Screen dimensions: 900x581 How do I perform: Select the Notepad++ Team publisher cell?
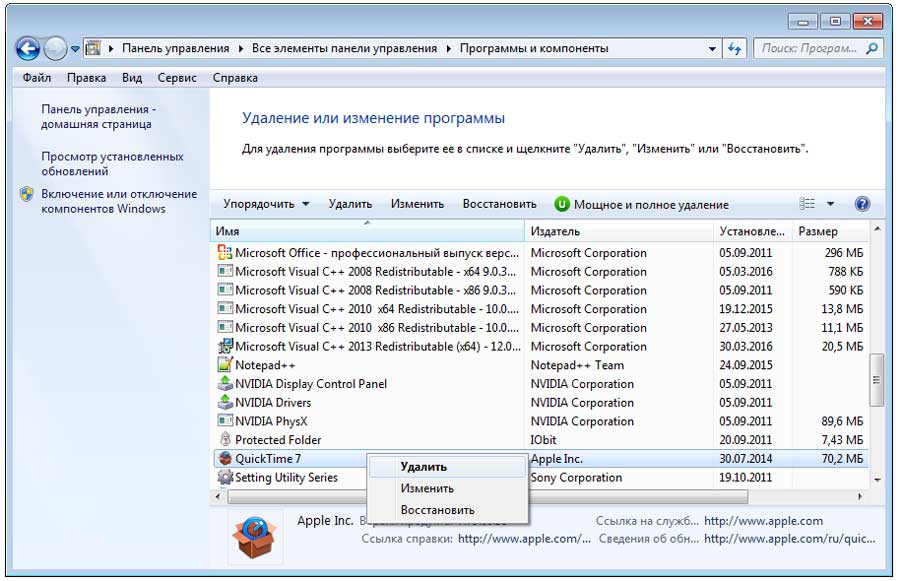(577, 365)
